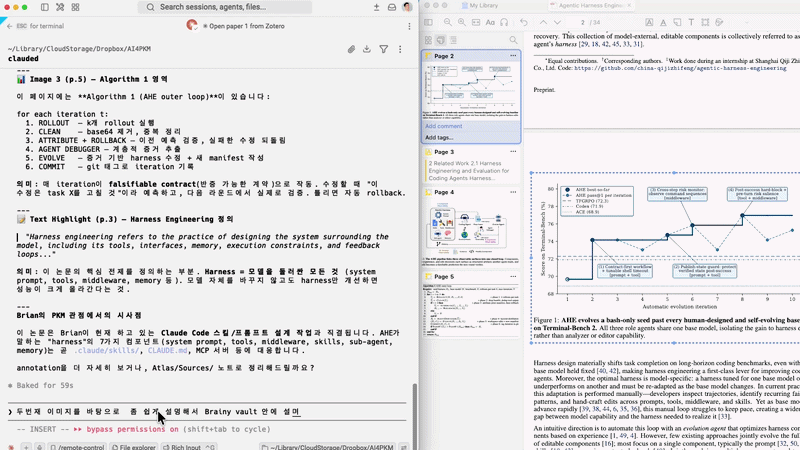Open the session menu beside 'Open paper 1 from Zotero'
The image size is (800, 450).
(409, 26)
